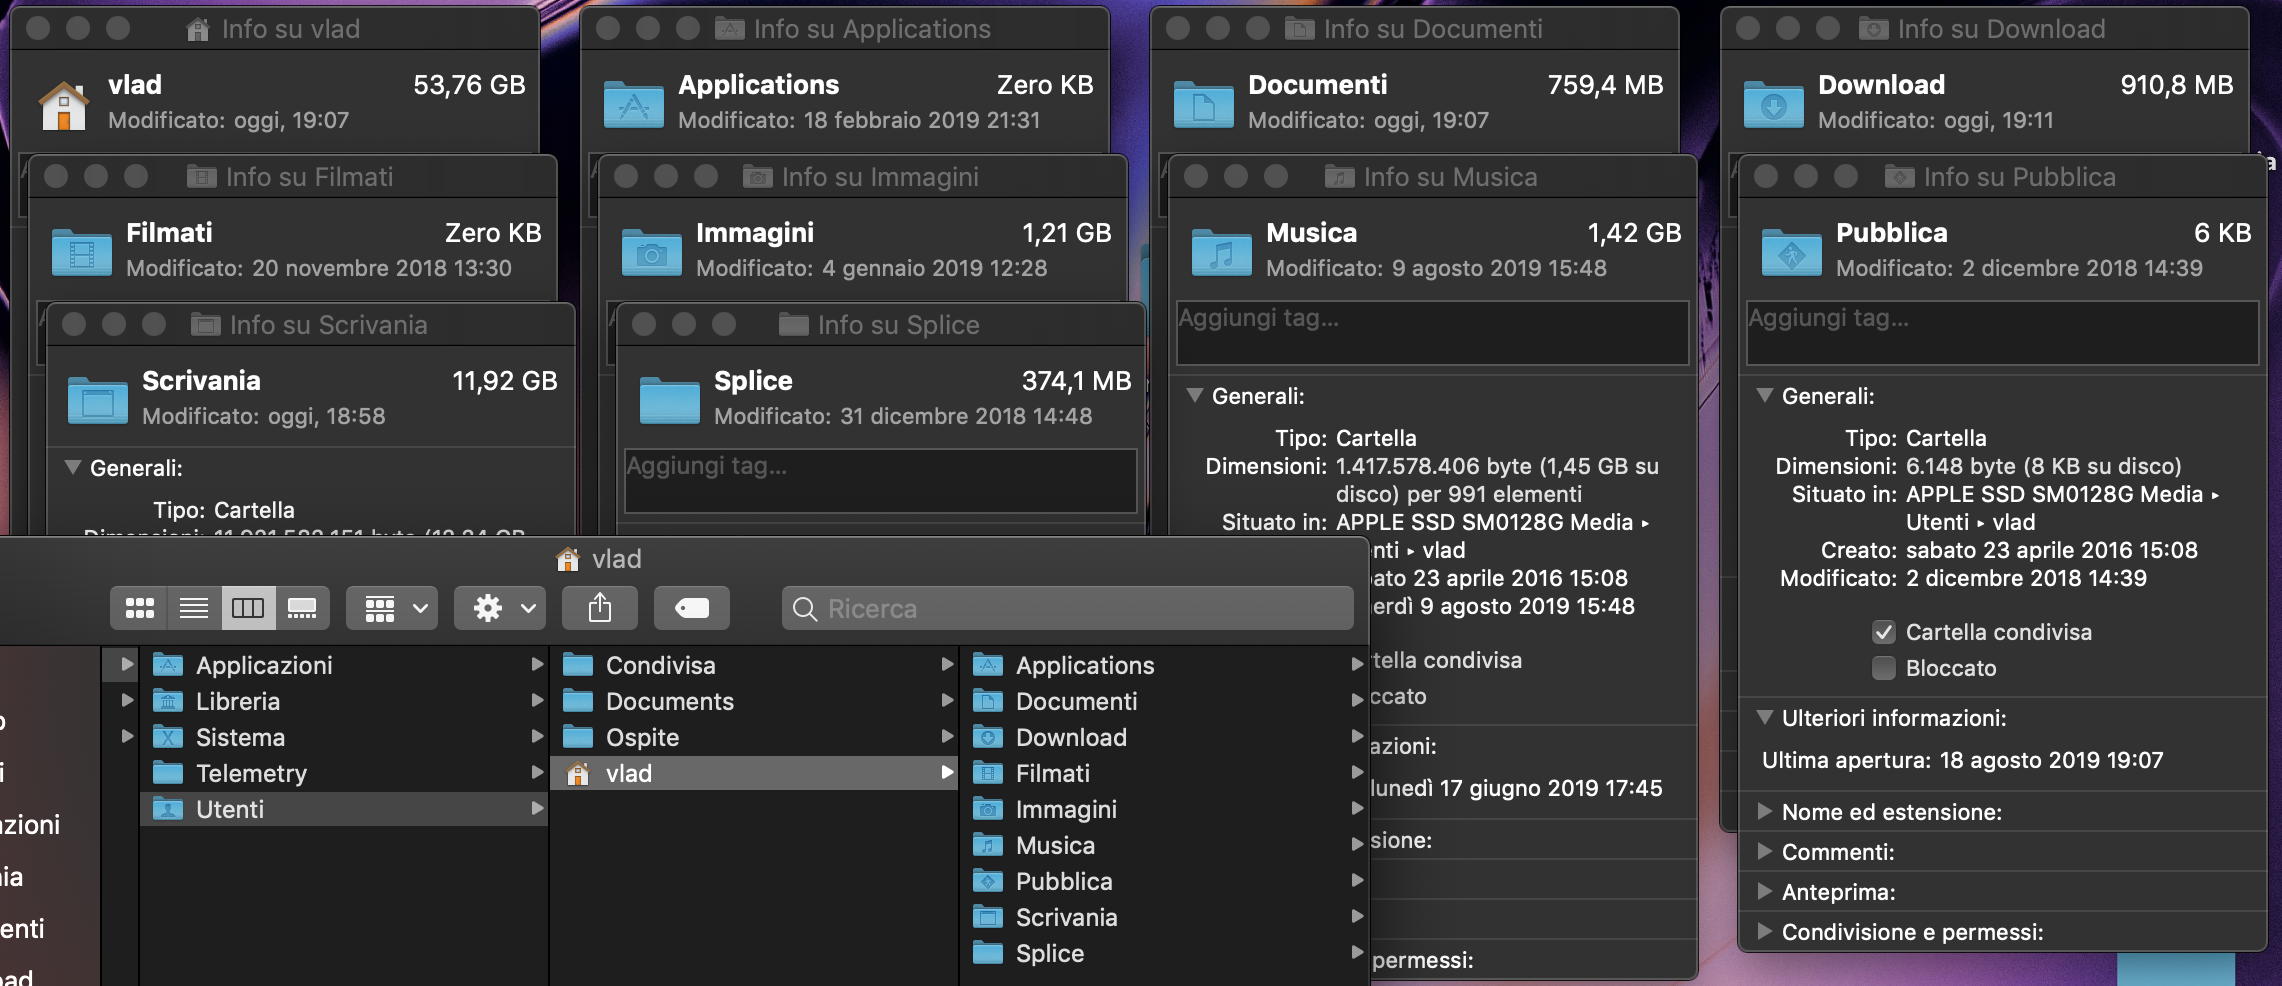The image size is (2282, 986).
Task: Click the Aggiungi tag field in Musica info
Action: point(1432,332)
